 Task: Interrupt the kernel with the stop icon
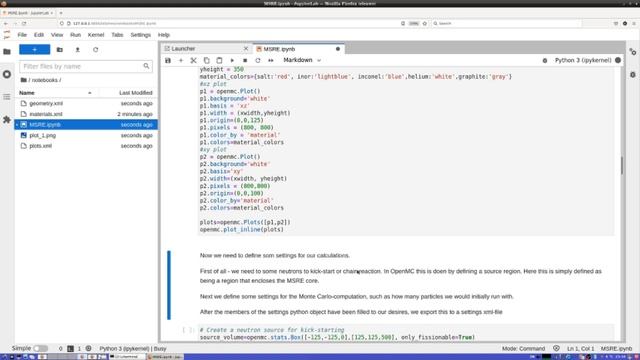click(x=245, y=60)
